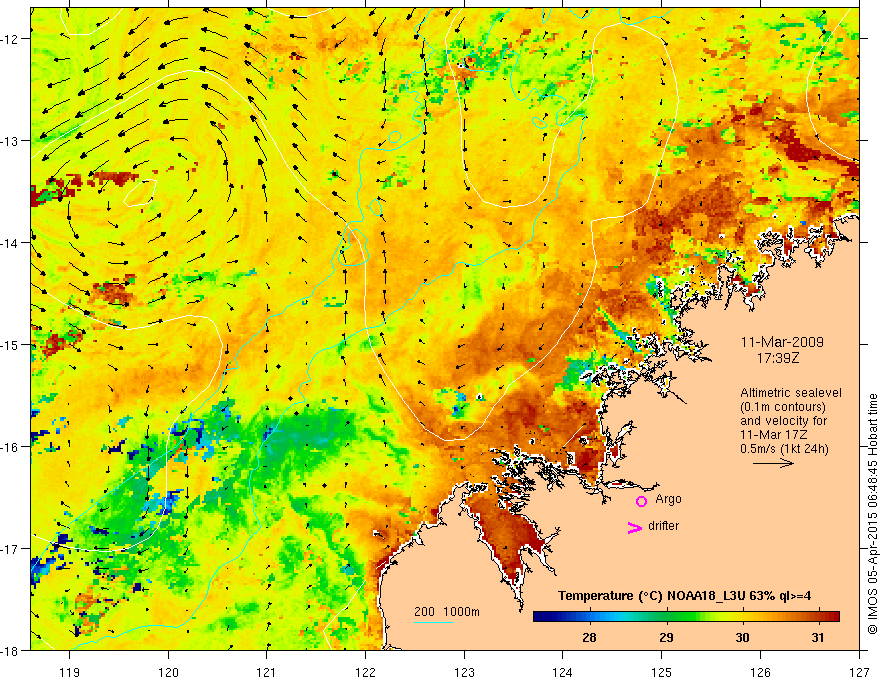Click the longitude 123 axis label

(x=464, y=672)
